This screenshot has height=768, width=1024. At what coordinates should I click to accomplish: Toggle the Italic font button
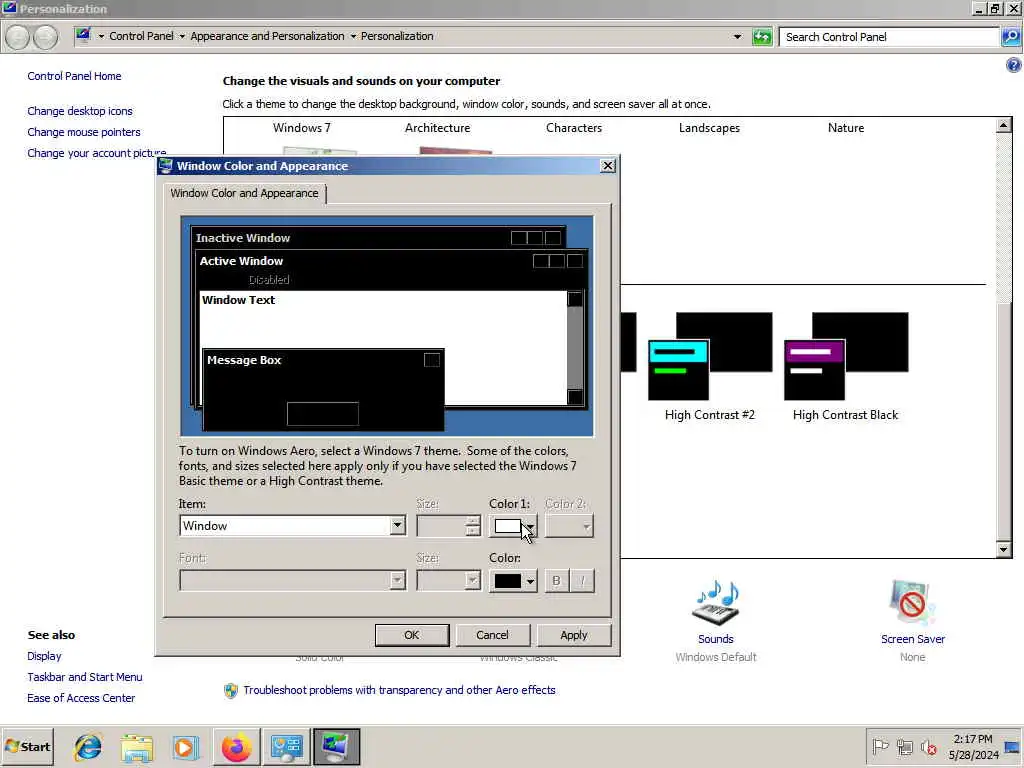pyautogui.click(x=582, y=581)
